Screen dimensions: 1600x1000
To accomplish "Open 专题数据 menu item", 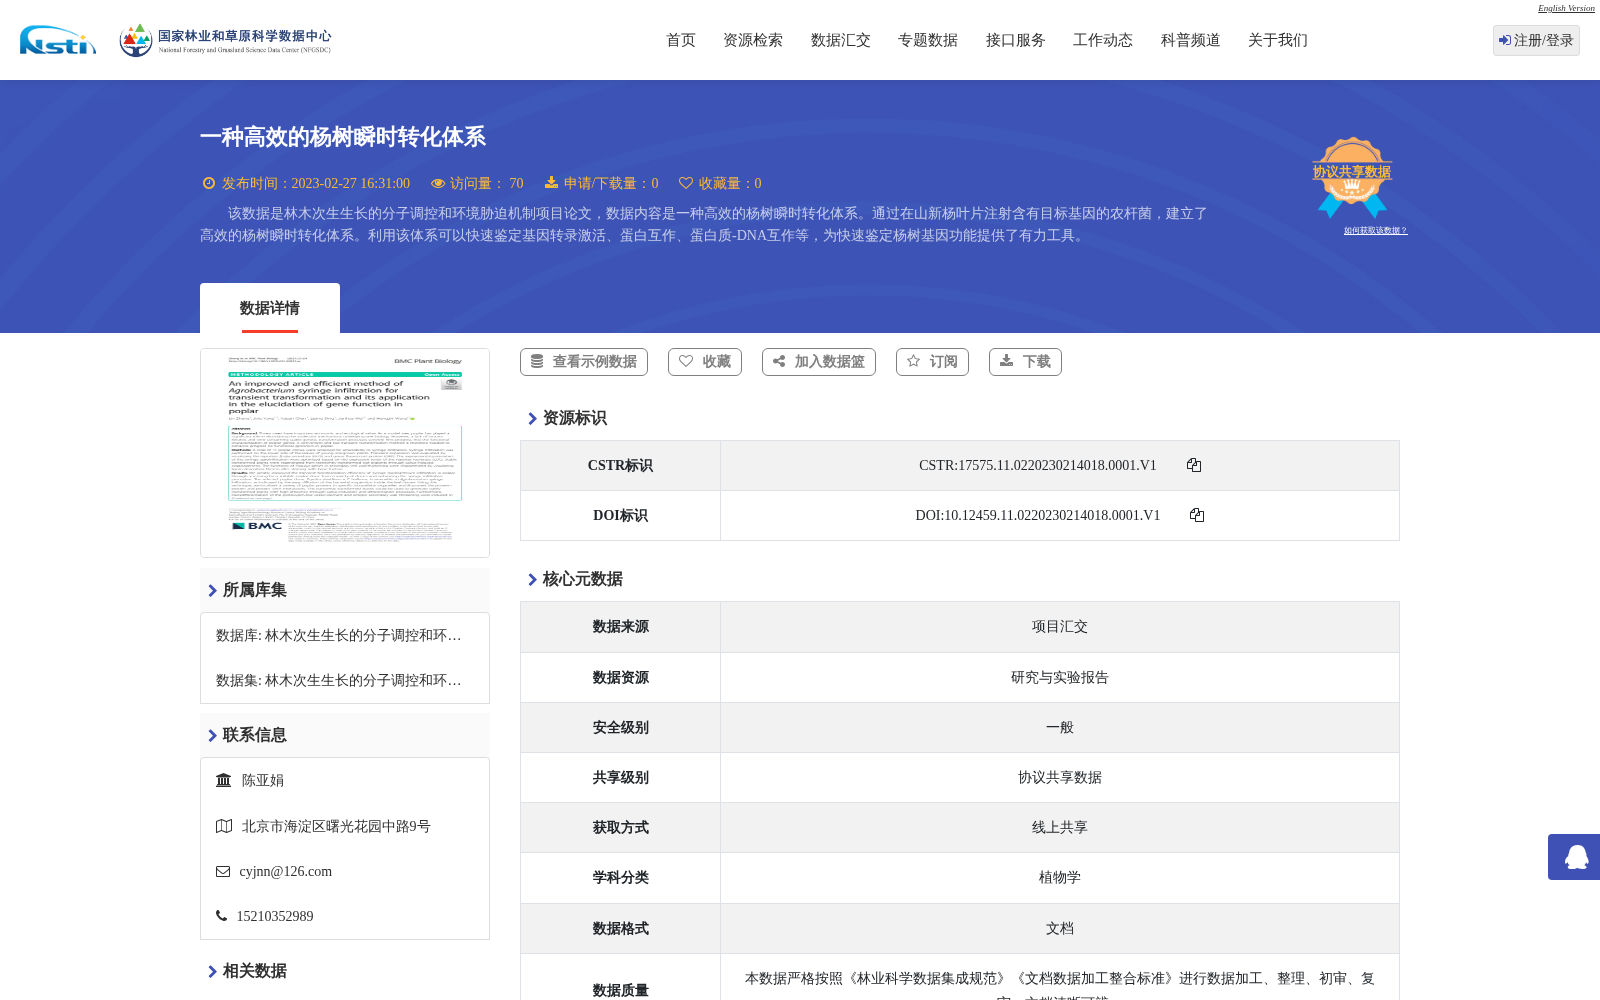I will click(x=928, y=40).
